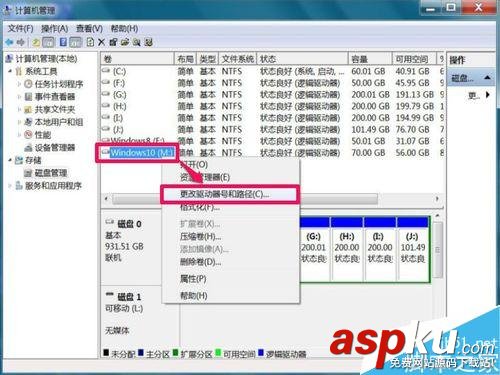Click the X delete icon in the toolbar
Screen dimensions: 500x375
pyautogui.click(x=102, y=42)
